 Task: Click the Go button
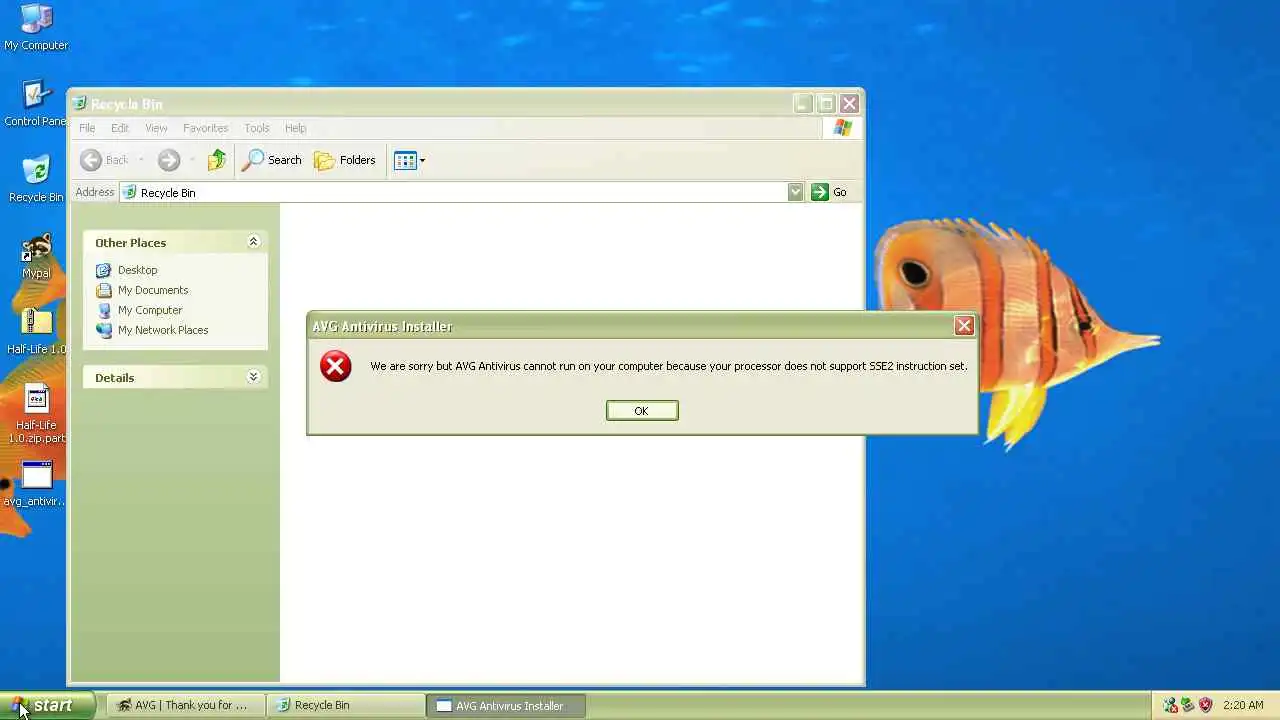pyautogui.click(x=830, y=192)
